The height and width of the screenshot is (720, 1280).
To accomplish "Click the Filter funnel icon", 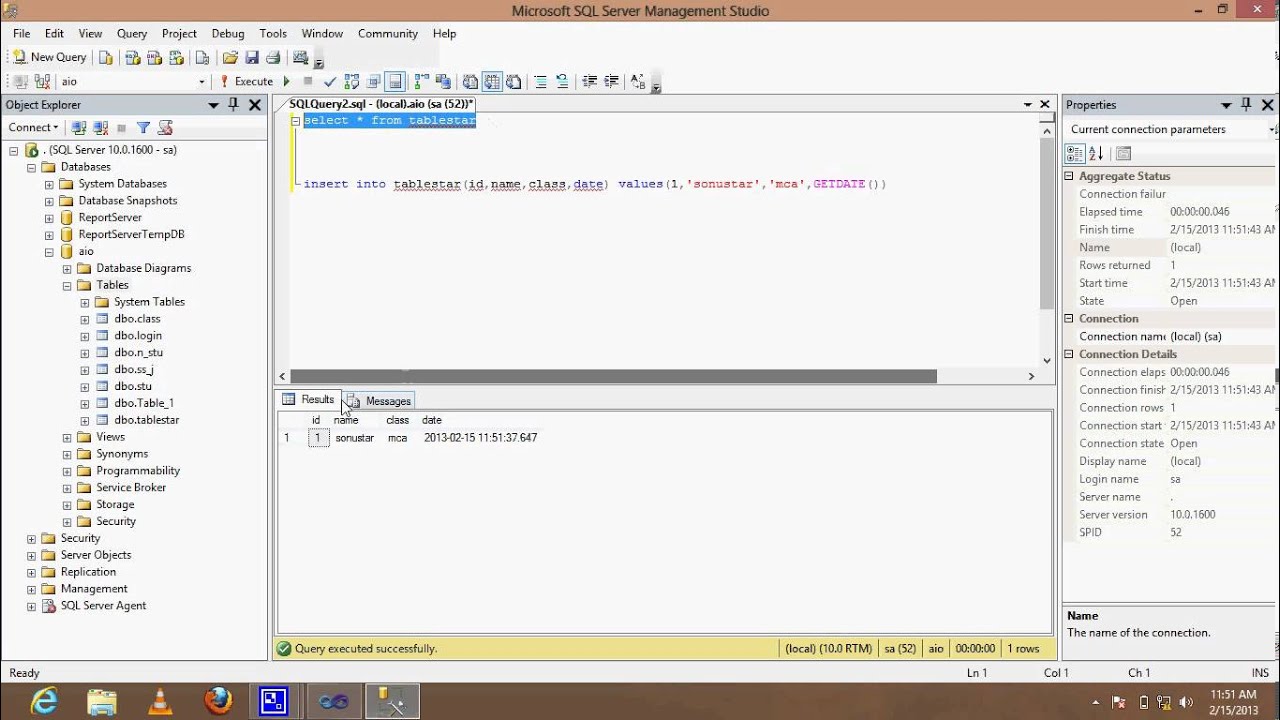I will pos(143,127).
